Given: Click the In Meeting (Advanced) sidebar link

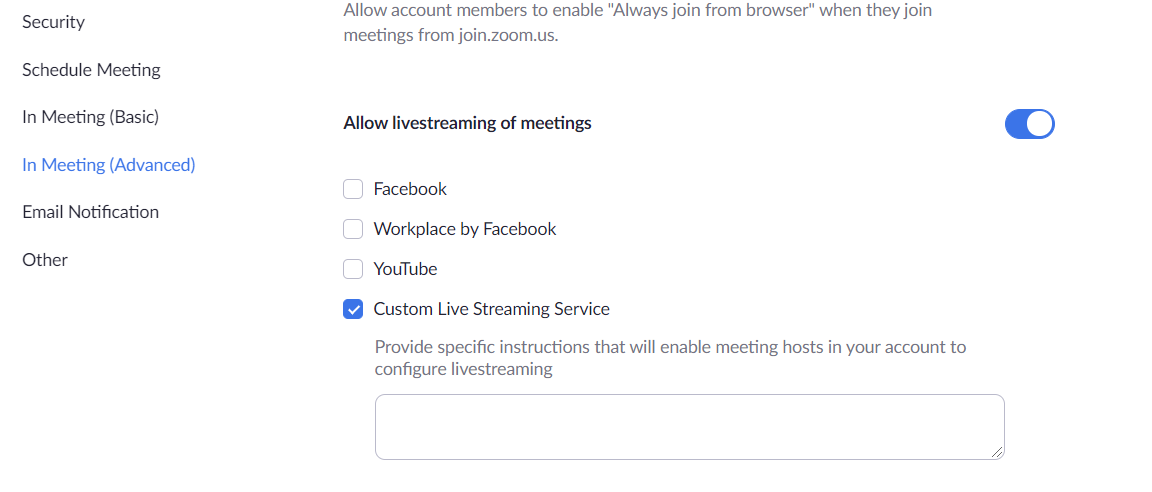Looking at the screenshot, I should [109, 164].
